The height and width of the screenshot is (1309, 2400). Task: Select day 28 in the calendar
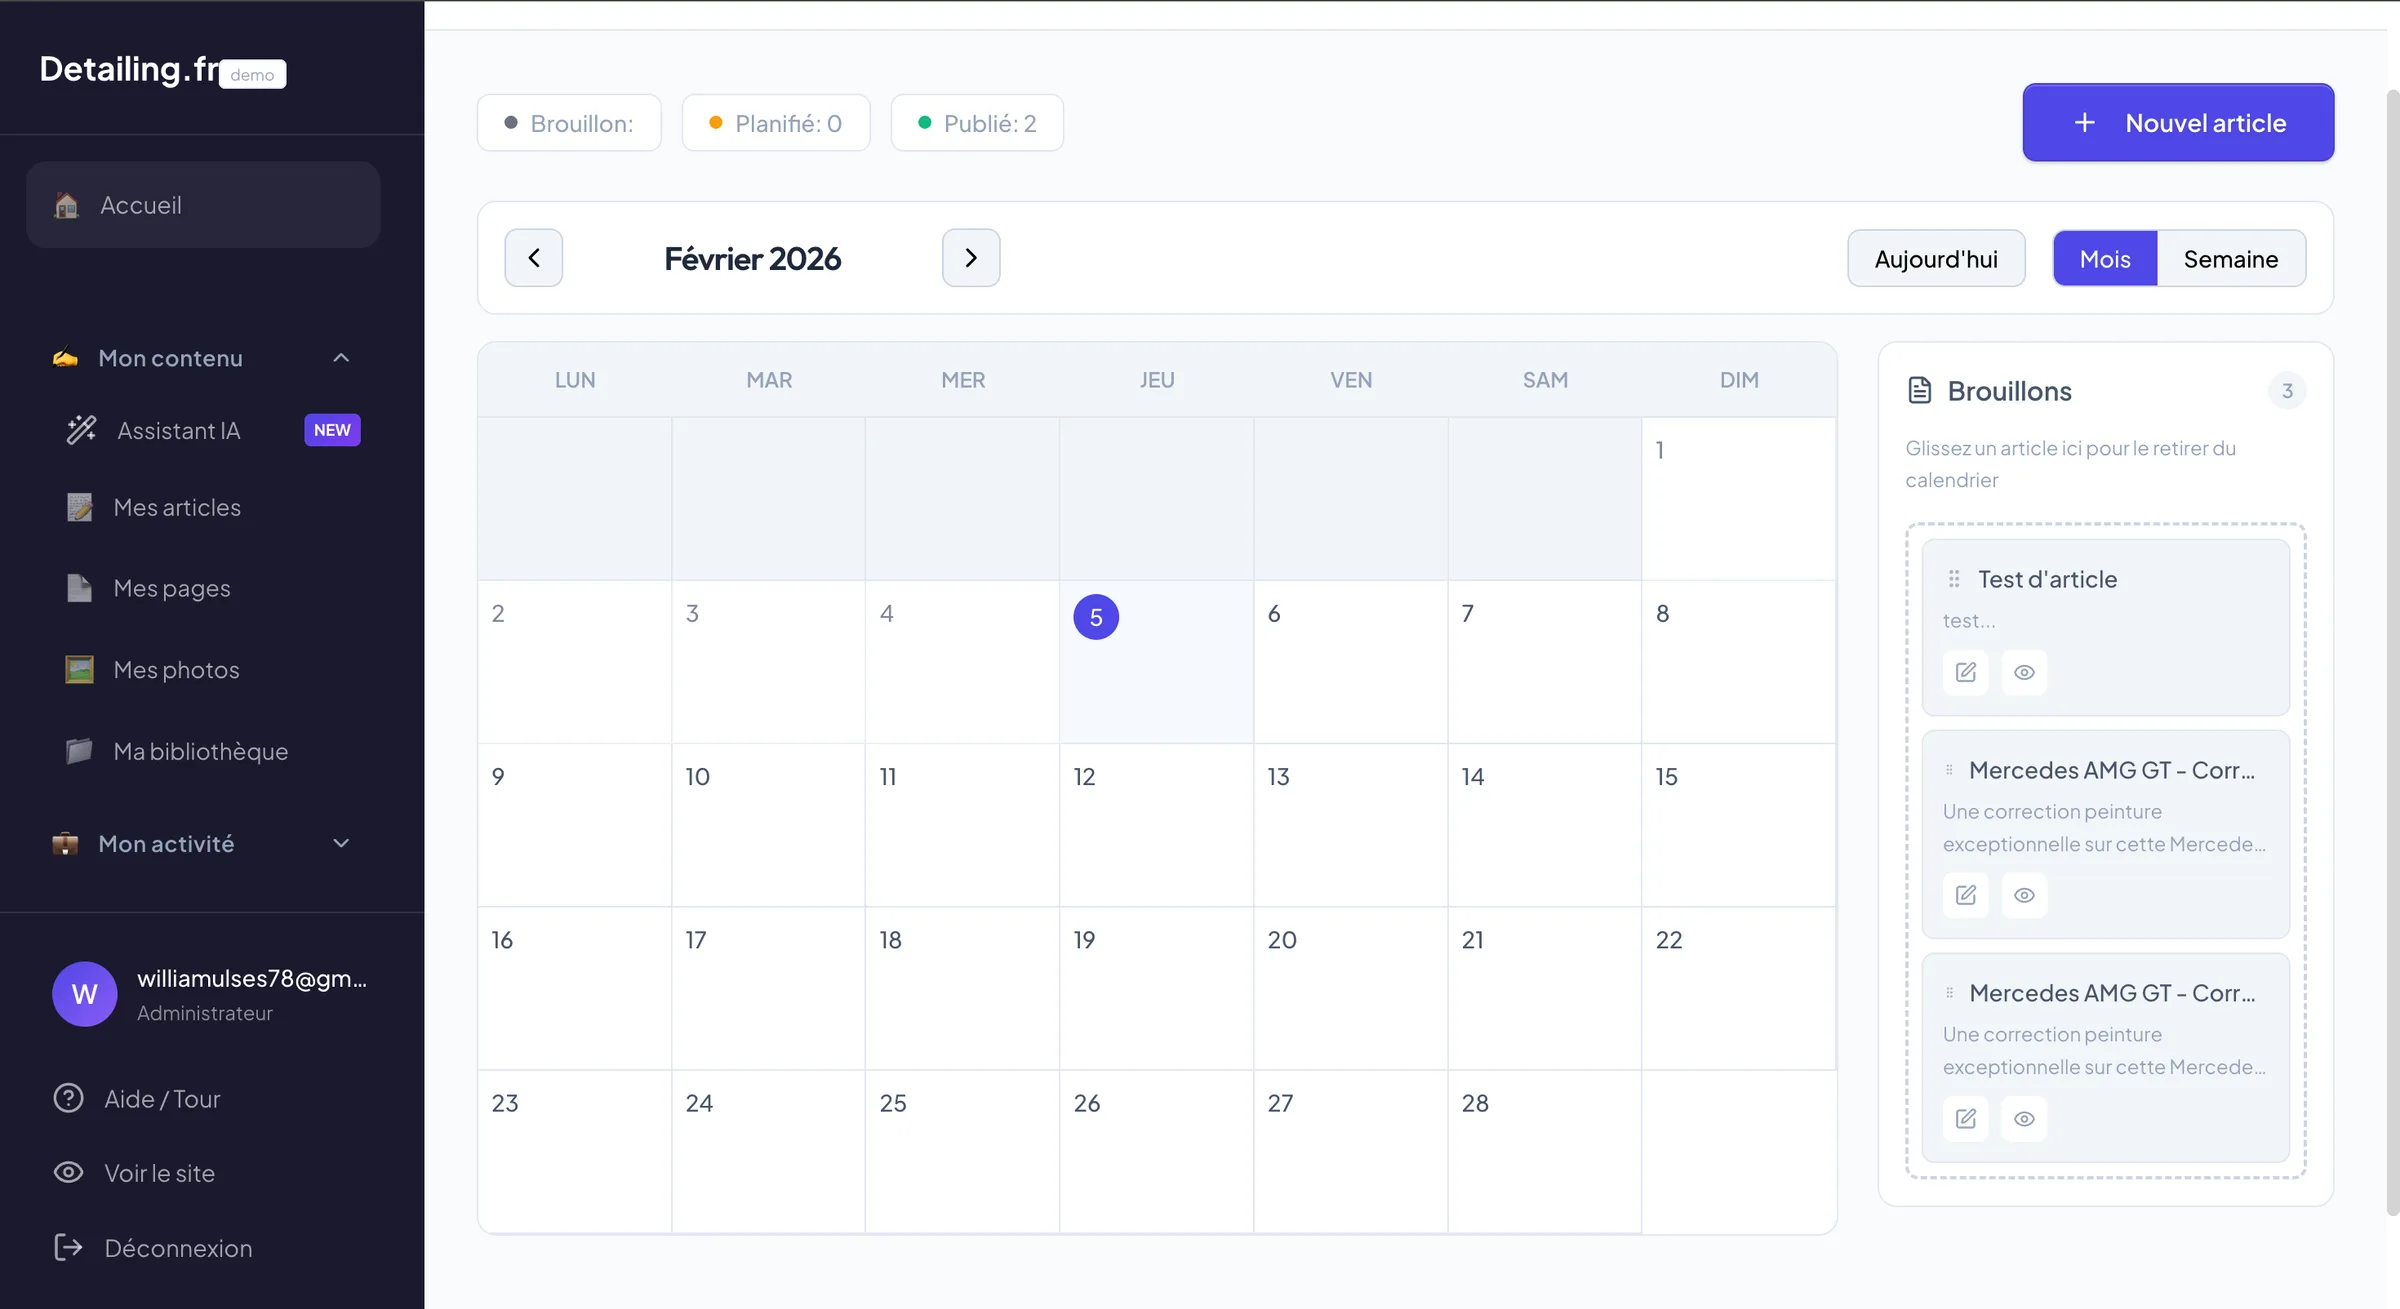click(x=1544, y=1151)
